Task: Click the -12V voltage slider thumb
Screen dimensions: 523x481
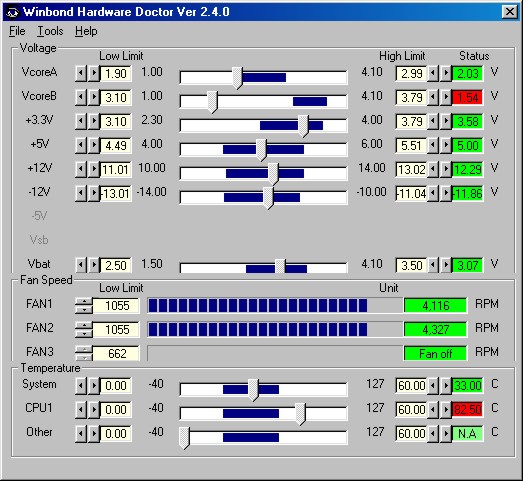Action: click(268, 197)
